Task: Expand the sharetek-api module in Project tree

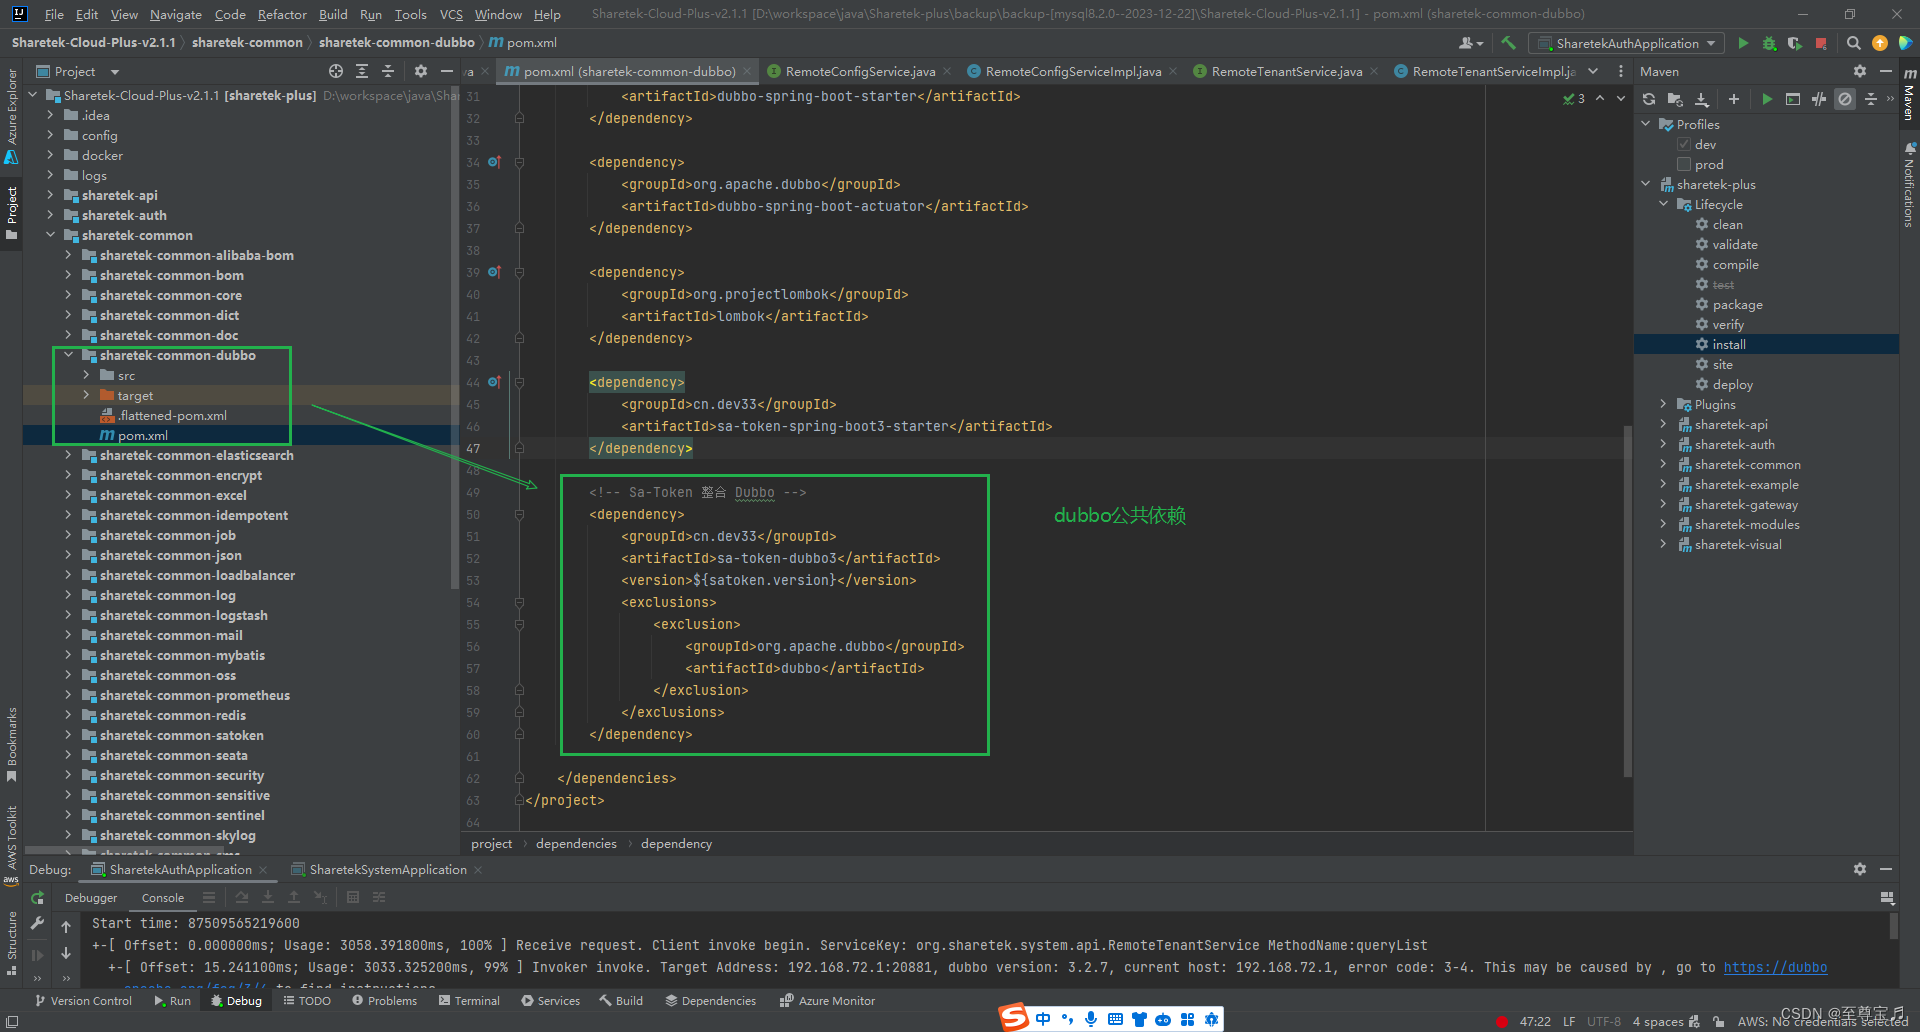Action: click(x=50, y=195)
